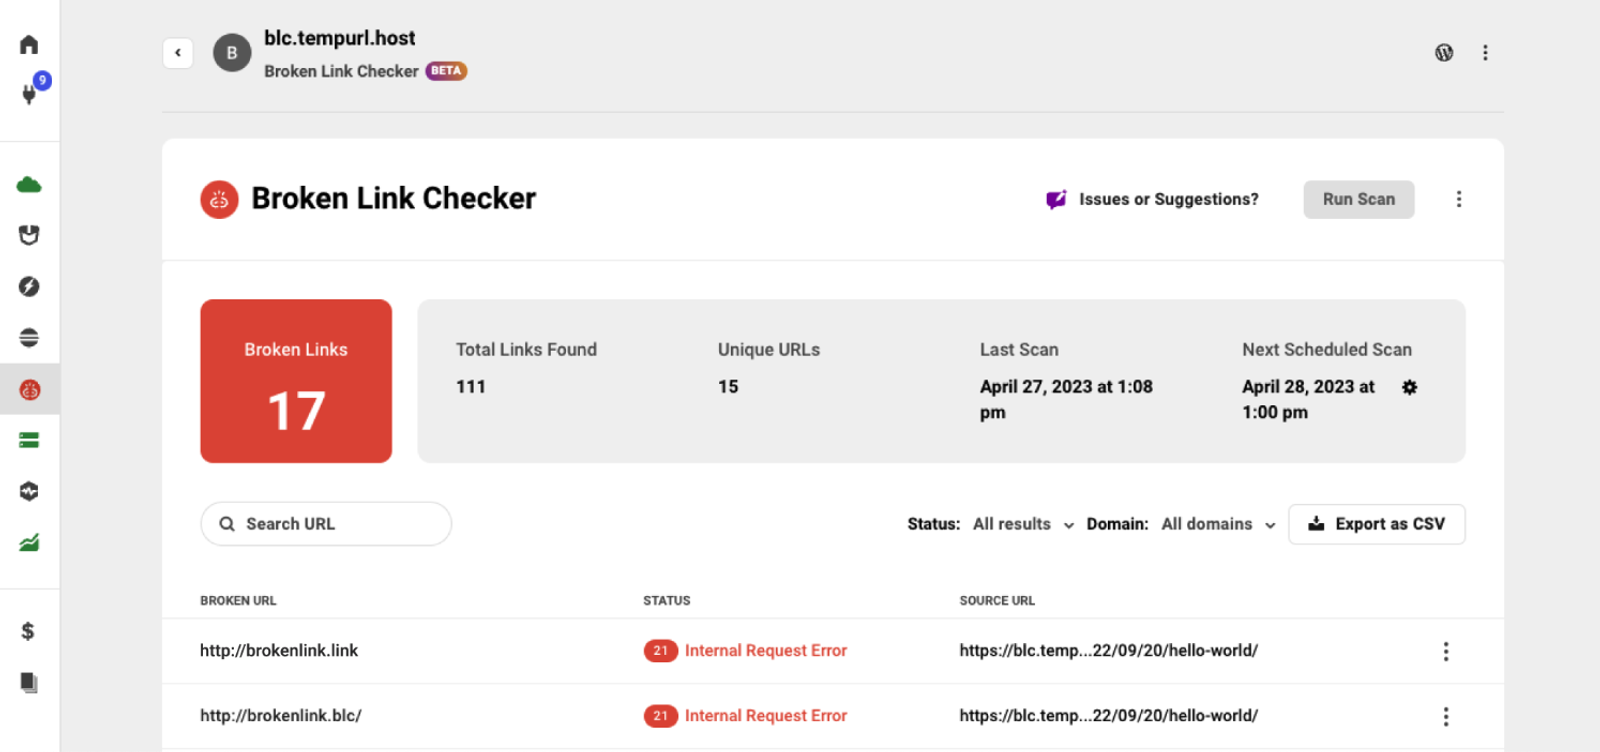The image size is (1600, 752).
Task: Open the home icon in sidebar
Action: tap(29, 44)
